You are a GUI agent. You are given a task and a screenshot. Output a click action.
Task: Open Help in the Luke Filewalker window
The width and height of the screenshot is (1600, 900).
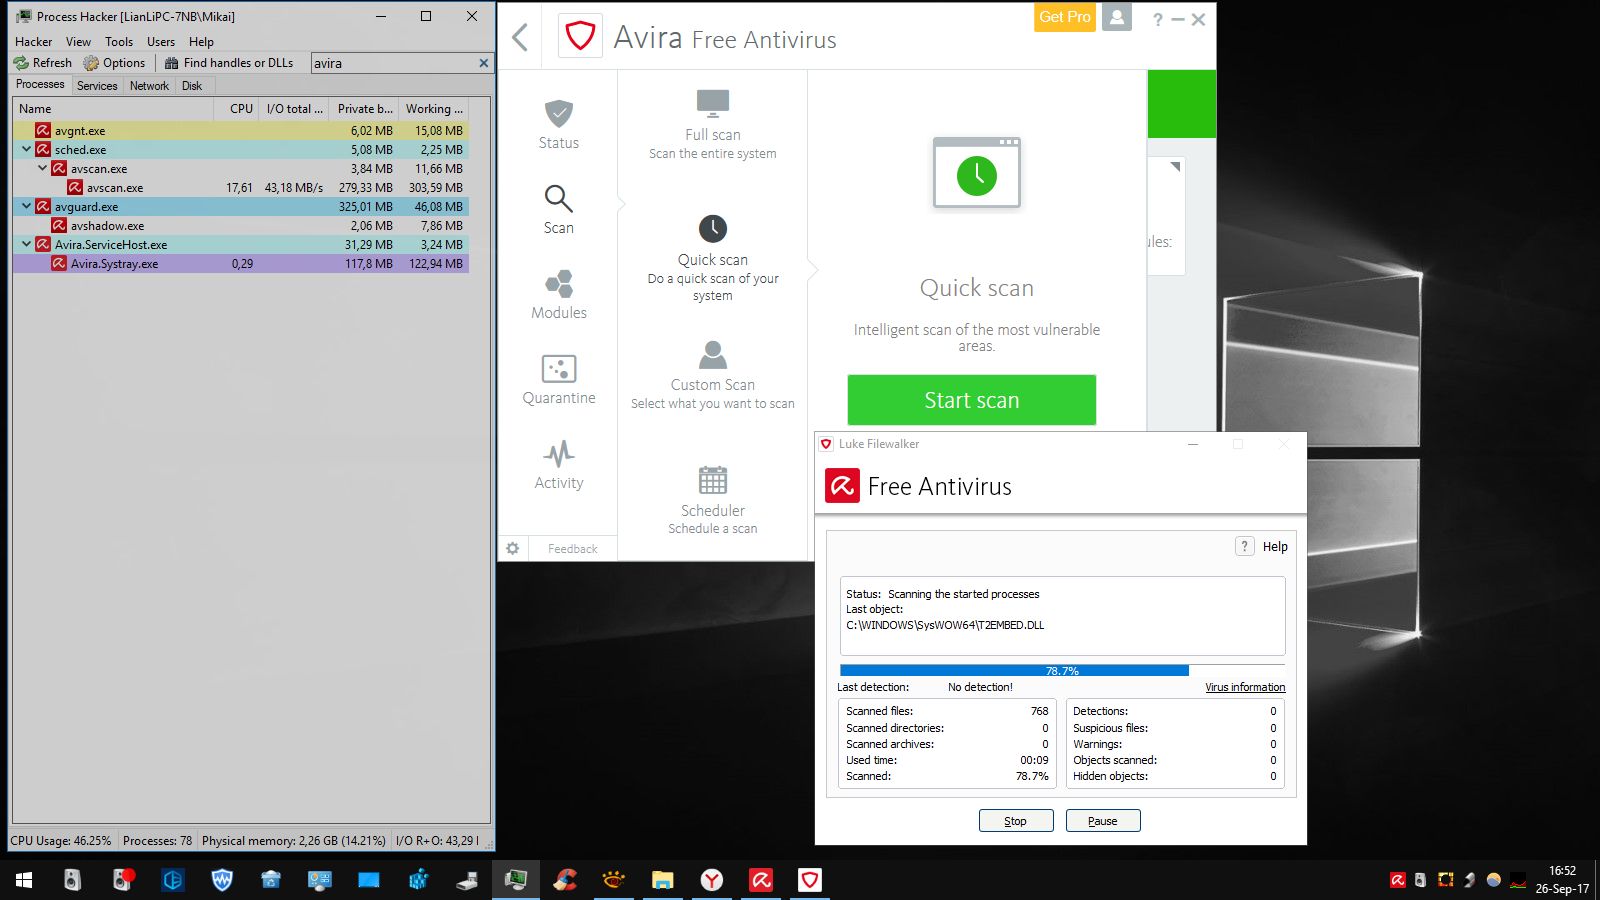click(x=1263, y=546)
